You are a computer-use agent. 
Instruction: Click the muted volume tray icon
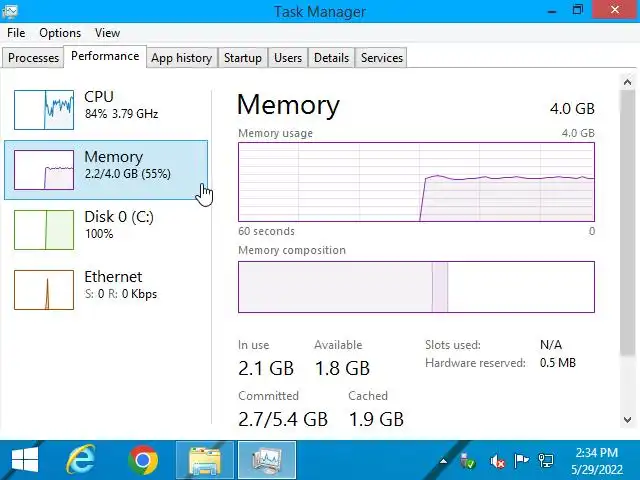click(x=497, y=461)
